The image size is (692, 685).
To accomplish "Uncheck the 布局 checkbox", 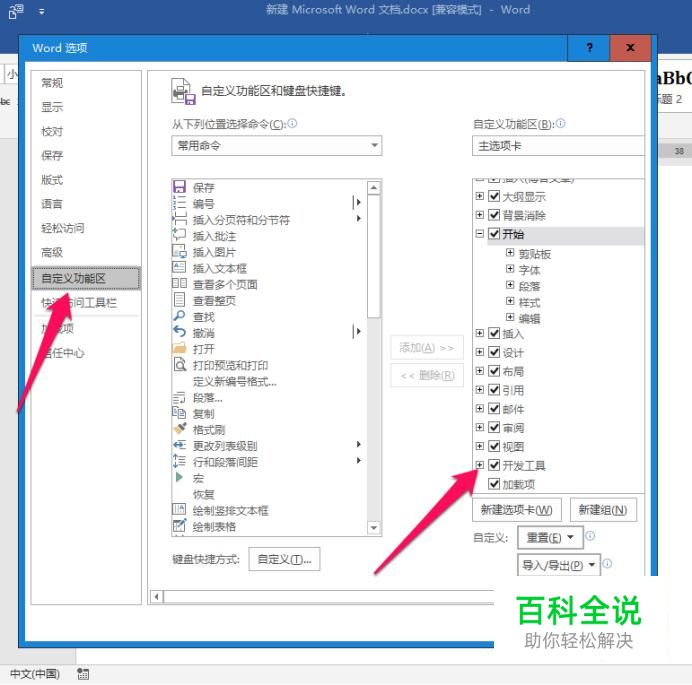I will pos(494,371).
